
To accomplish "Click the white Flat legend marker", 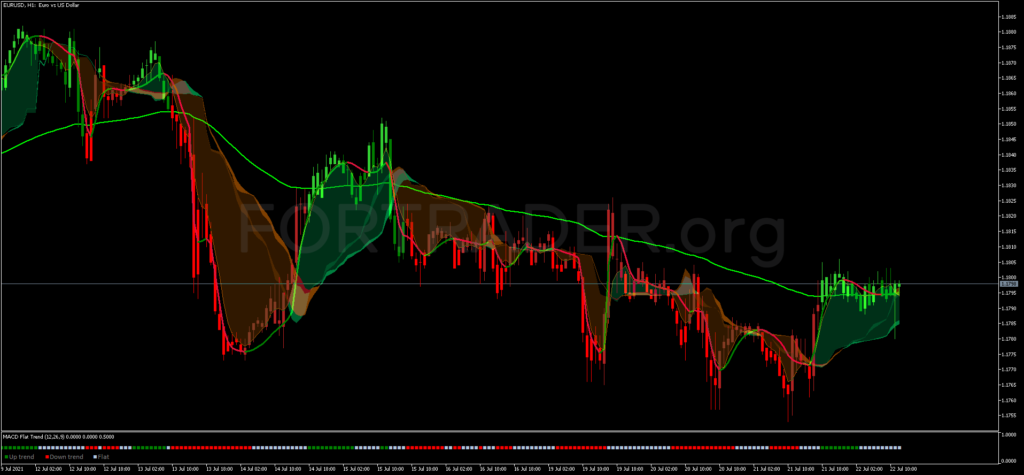I will click(x=95, y=457).
